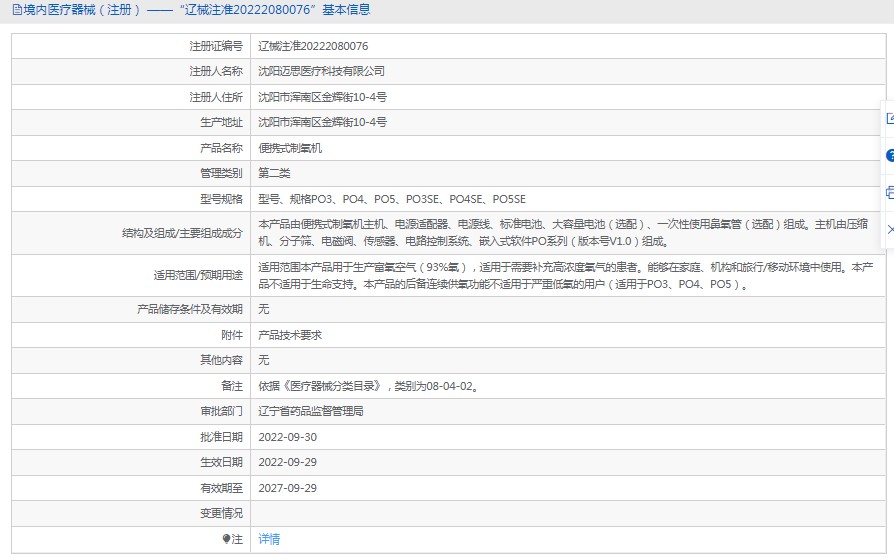The image size is (894, 560).
Task: Click the 注册人住所 address value
Action: (322, 97)
